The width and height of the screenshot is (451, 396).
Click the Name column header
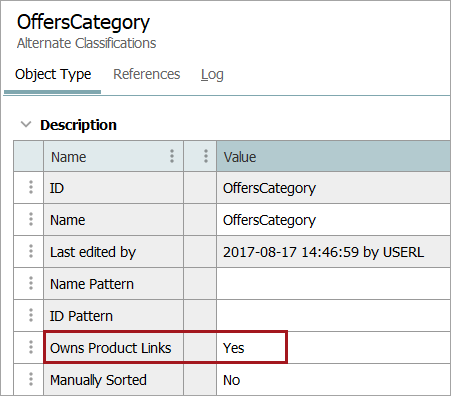[x=113, y=156]
